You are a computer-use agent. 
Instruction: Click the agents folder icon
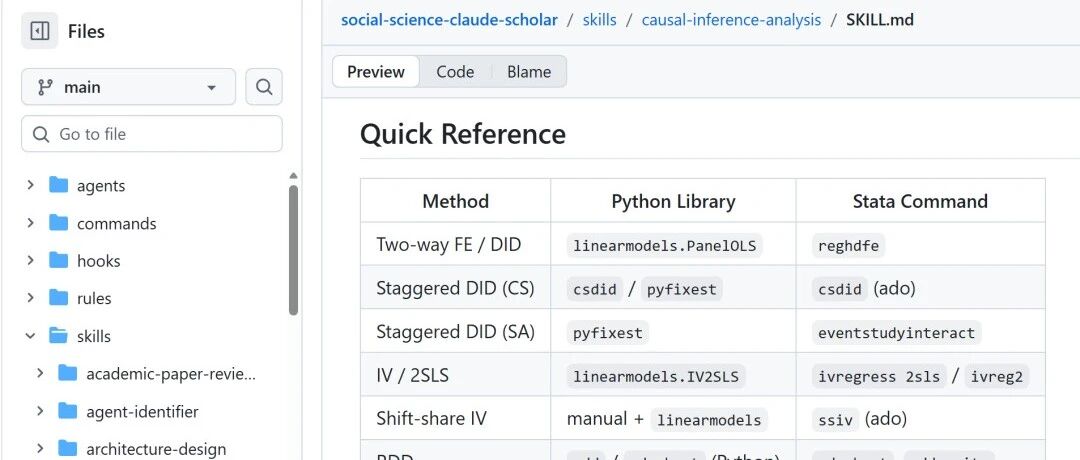(x=59, y=185)
